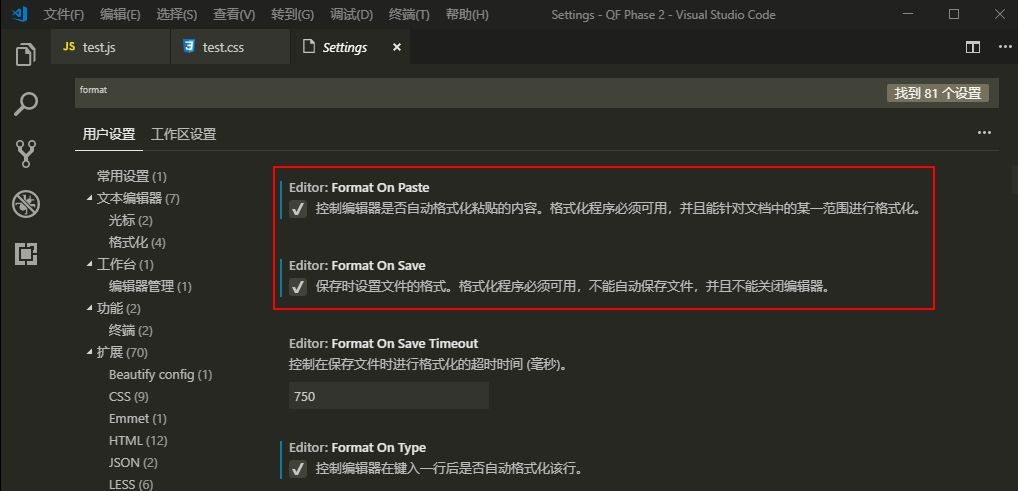
Task: Select 终端 (2) in settings tree
Action: [130, 331]
